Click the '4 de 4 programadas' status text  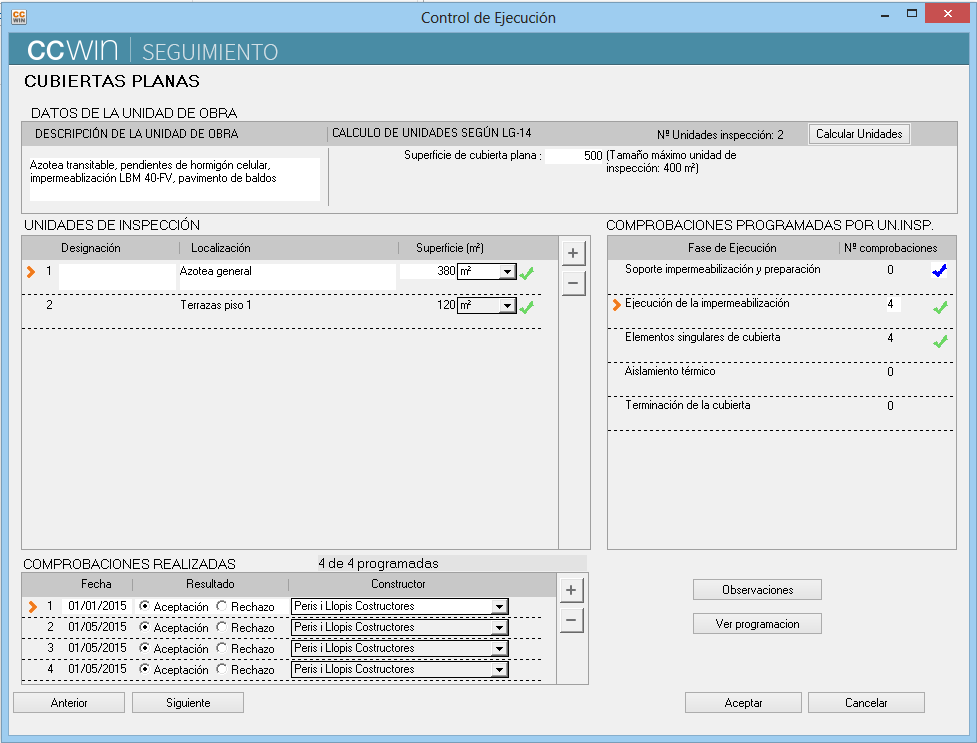pos(378,563)
